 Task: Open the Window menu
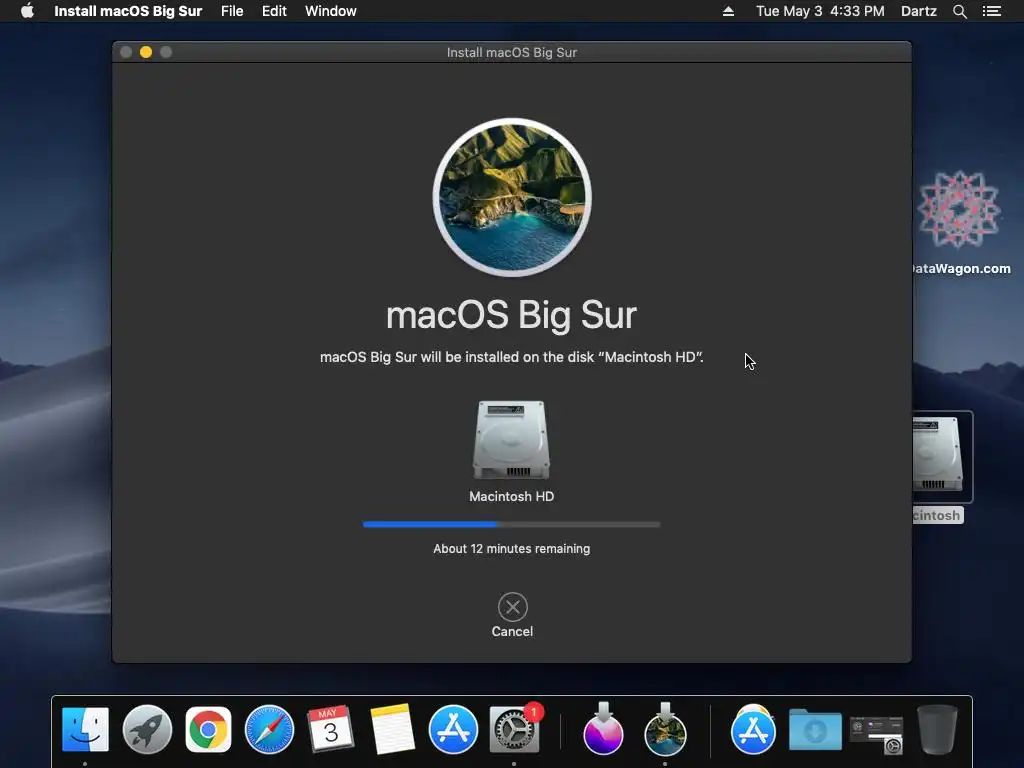pos(330,11)
